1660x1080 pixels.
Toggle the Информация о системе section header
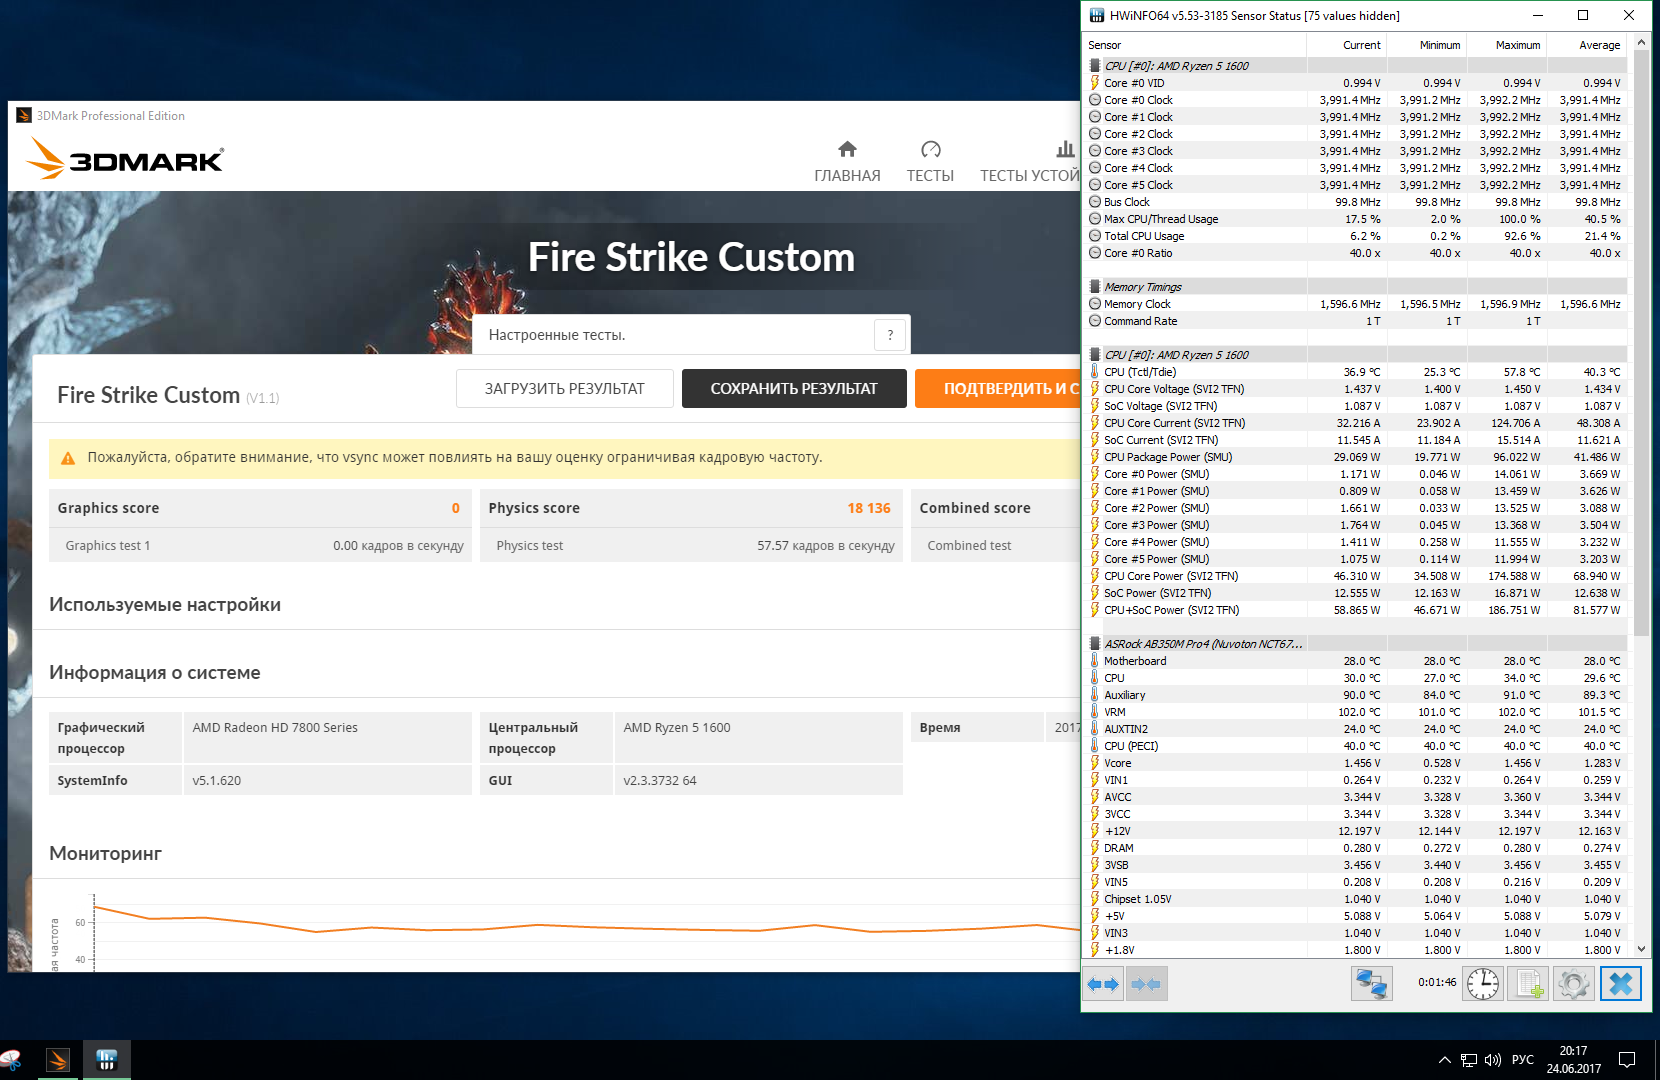(155, 673)
